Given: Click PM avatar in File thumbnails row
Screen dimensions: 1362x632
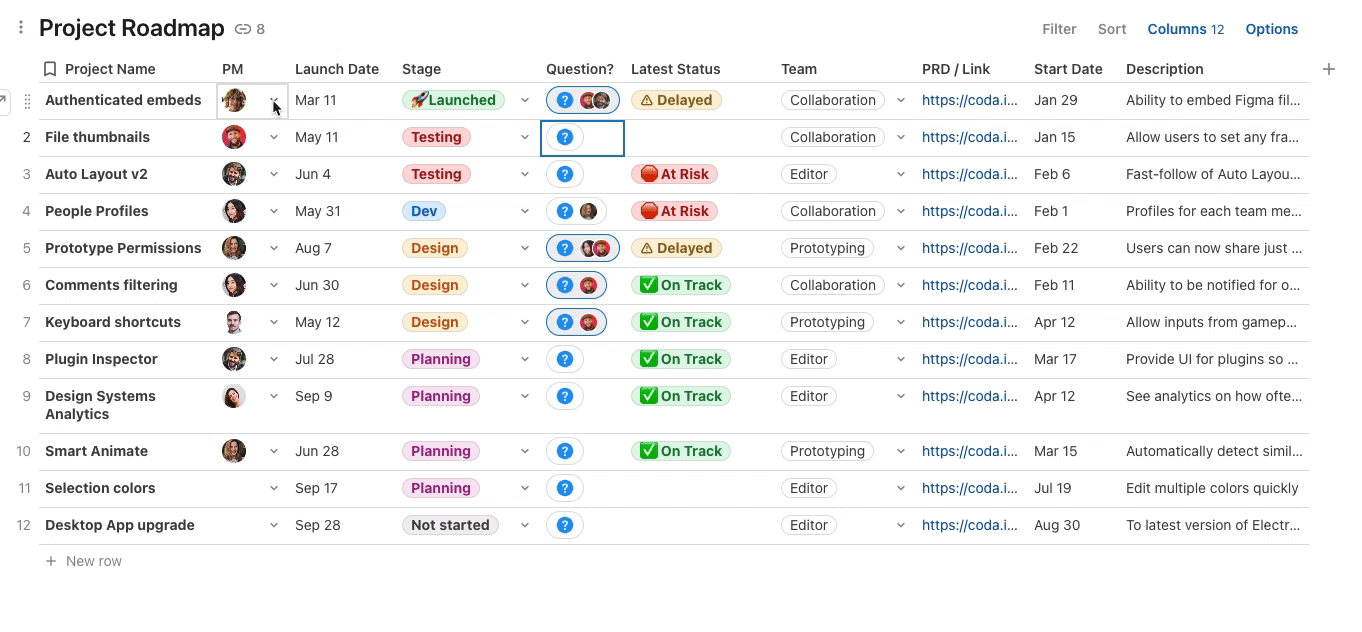Looking at the screenshot, I should click(x=234, y=138).
